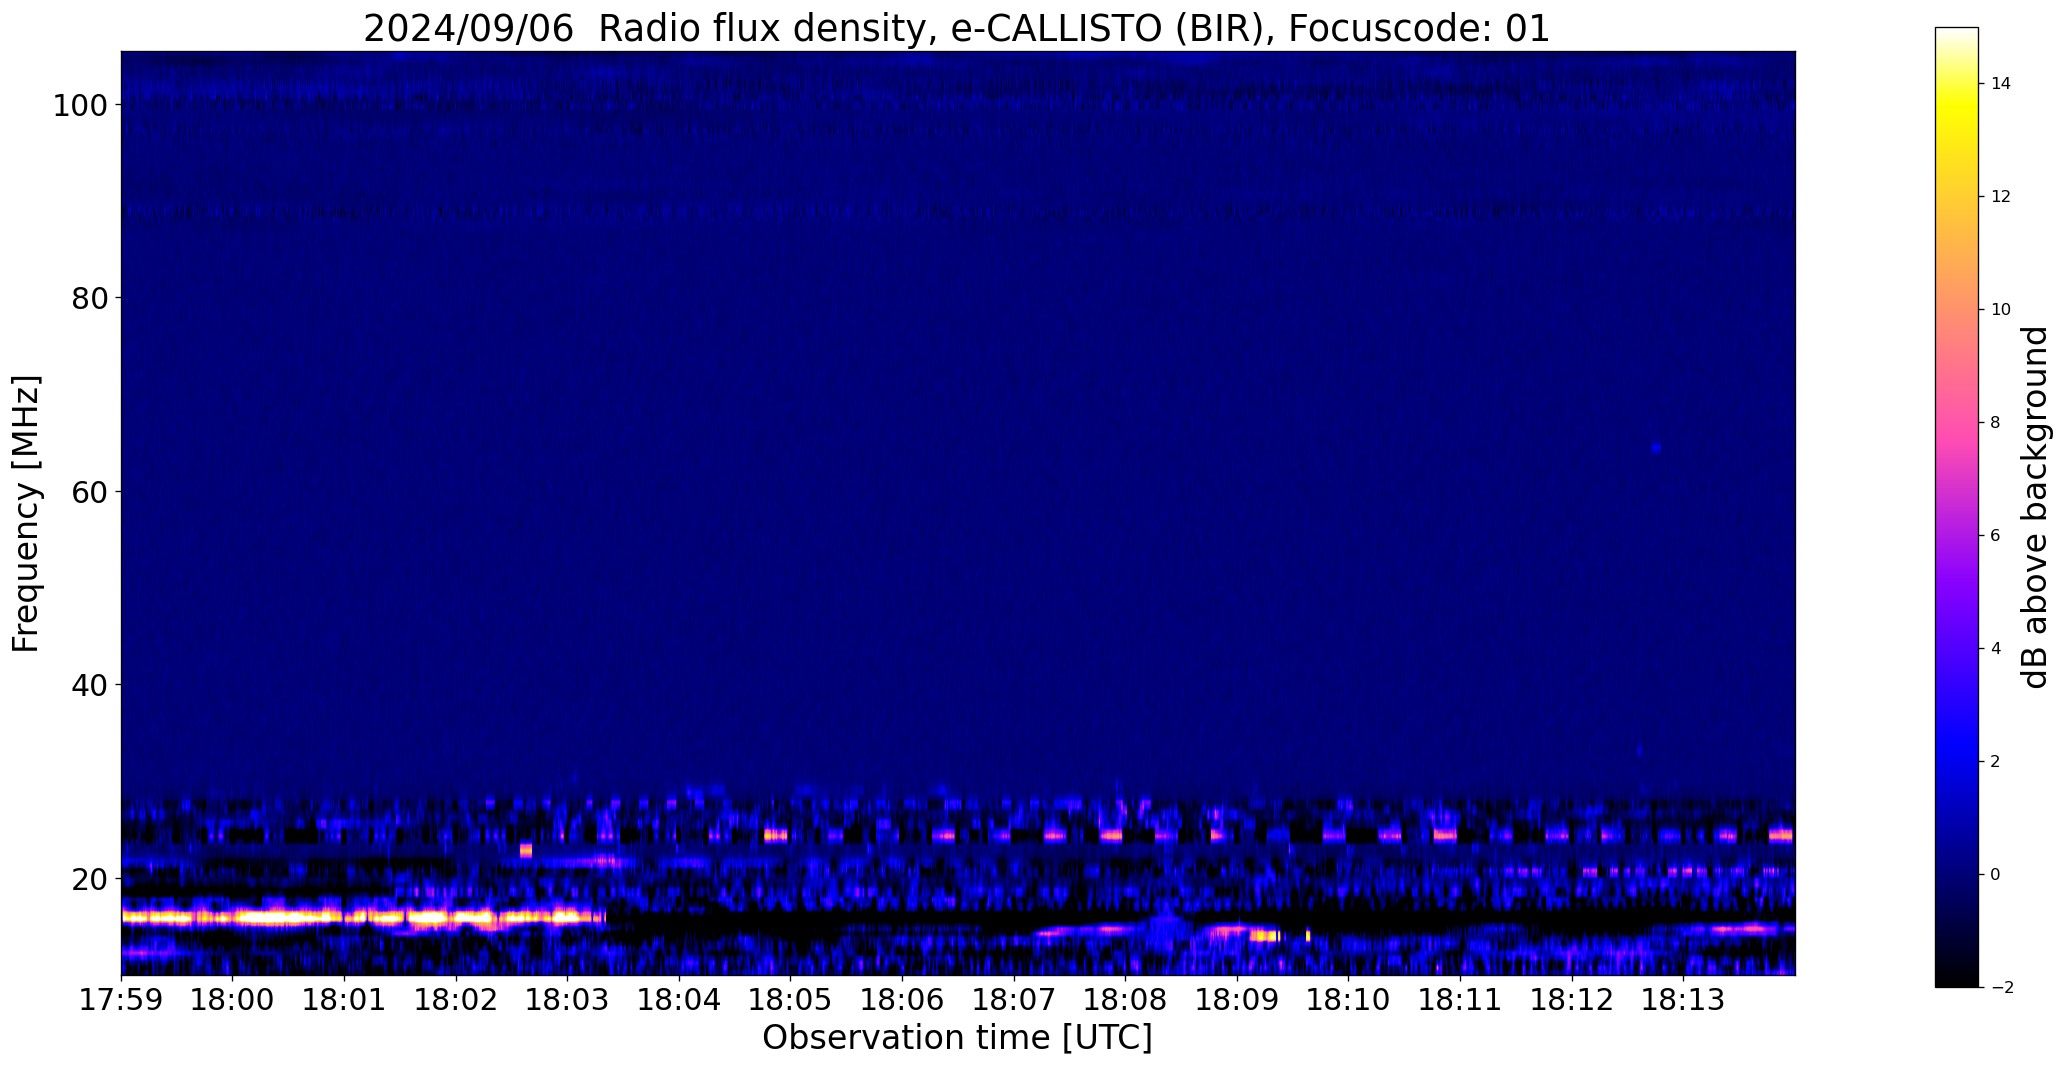Viewport: 2066px width, 1067px height.
Task: Click the colorbar 4 tick label
Action: coord(1996,649)
